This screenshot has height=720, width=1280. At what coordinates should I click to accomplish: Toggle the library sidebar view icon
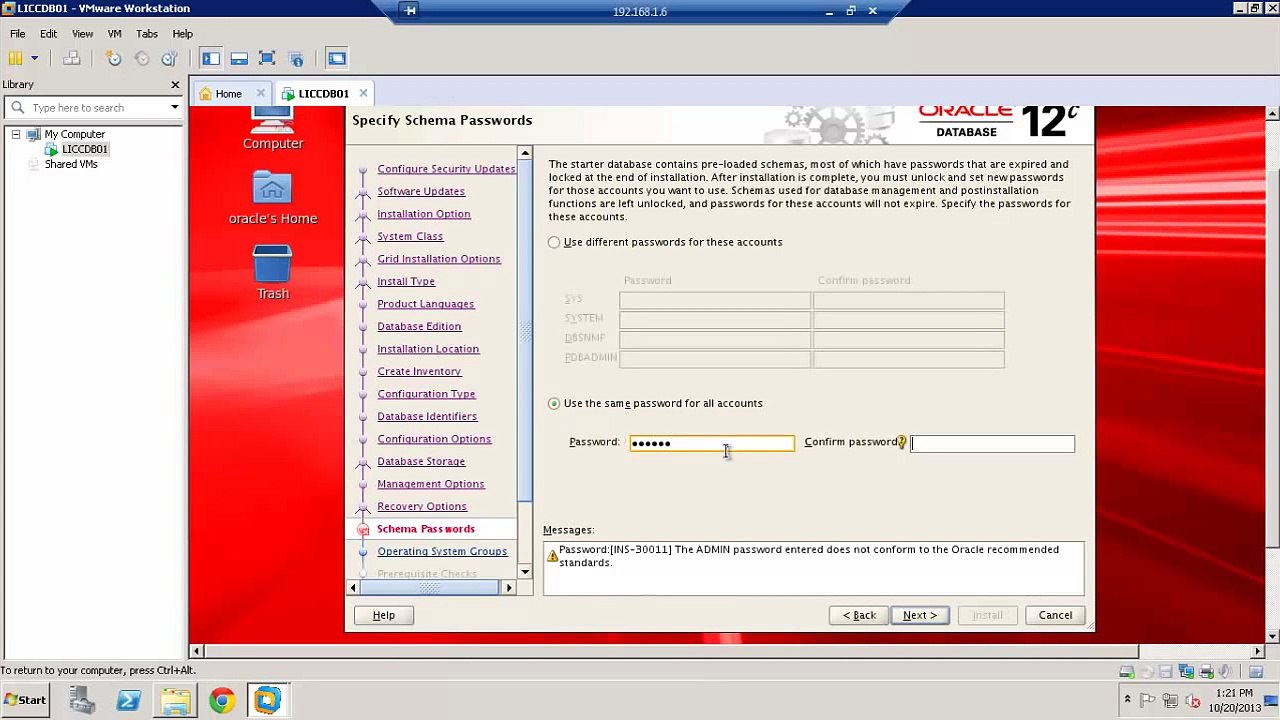coord(210,59)
